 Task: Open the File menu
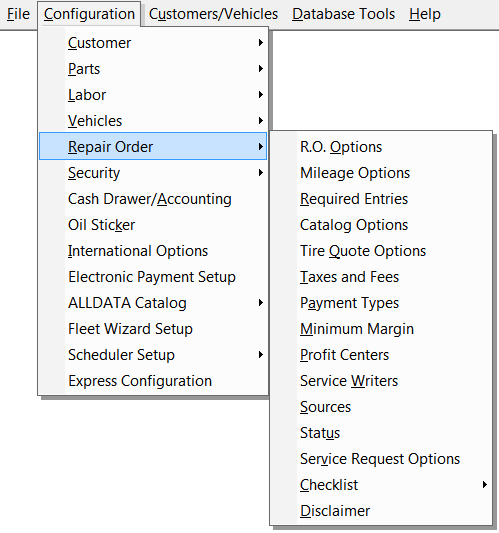click(x=18, y=14)
